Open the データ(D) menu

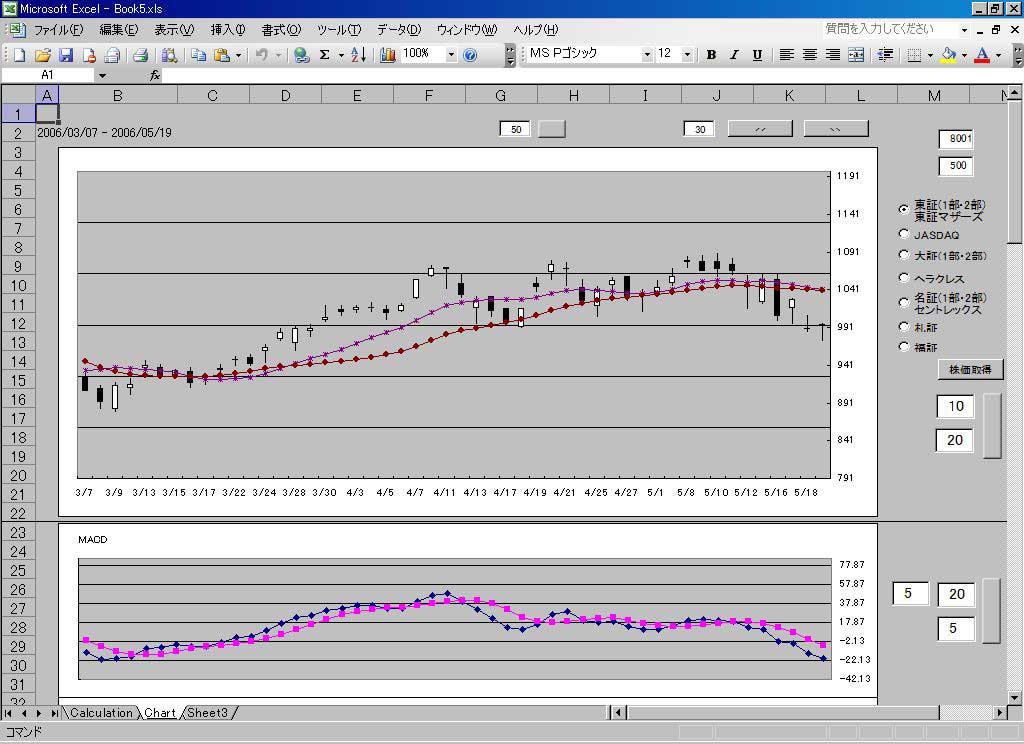pos(398,30)
